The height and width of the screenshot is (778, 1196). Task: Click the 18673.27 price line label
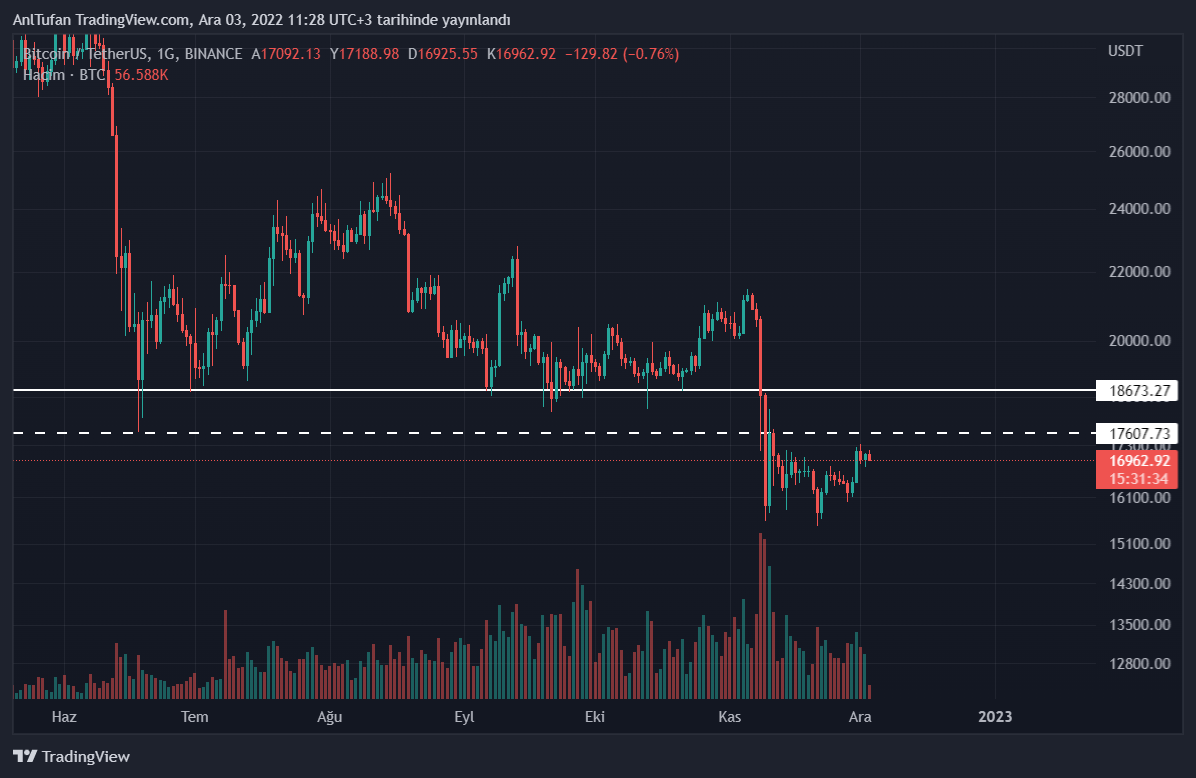pyautogui.click(x=1136, y=390)
